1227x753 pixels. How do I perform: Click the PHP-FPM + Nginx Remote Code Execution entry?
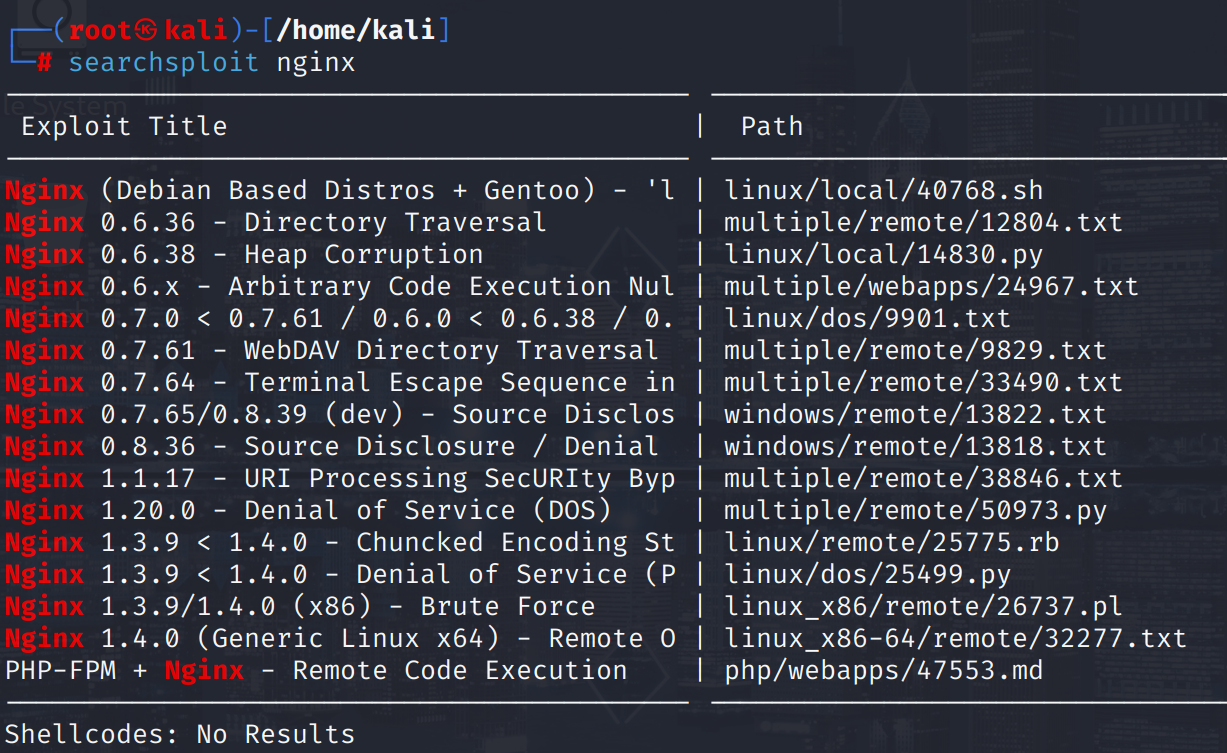pos(316,671)
